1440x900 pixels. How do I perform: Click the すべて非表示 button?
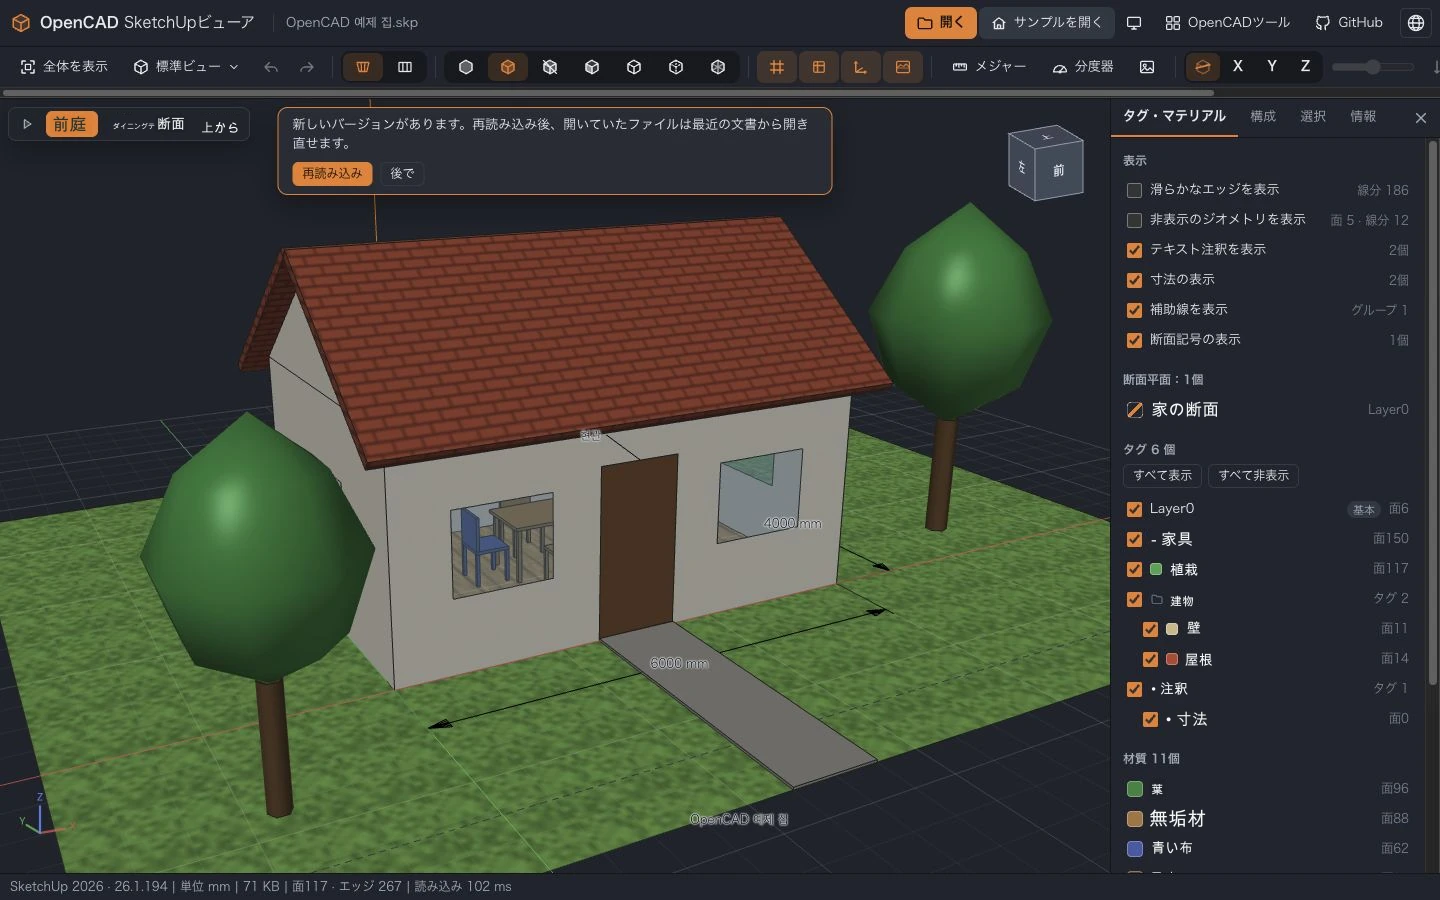1253,476
